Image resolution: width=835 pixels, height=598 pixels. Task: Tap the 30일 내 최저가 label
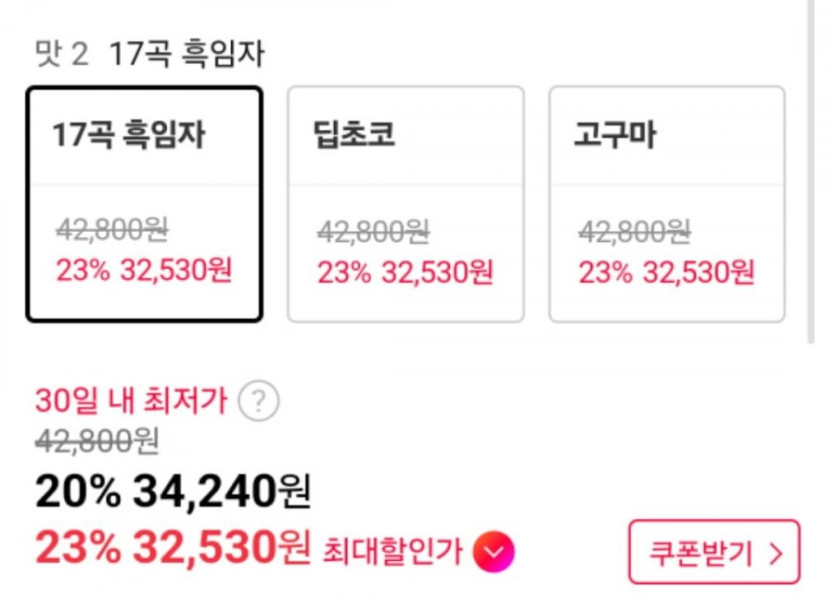(131, 402)
